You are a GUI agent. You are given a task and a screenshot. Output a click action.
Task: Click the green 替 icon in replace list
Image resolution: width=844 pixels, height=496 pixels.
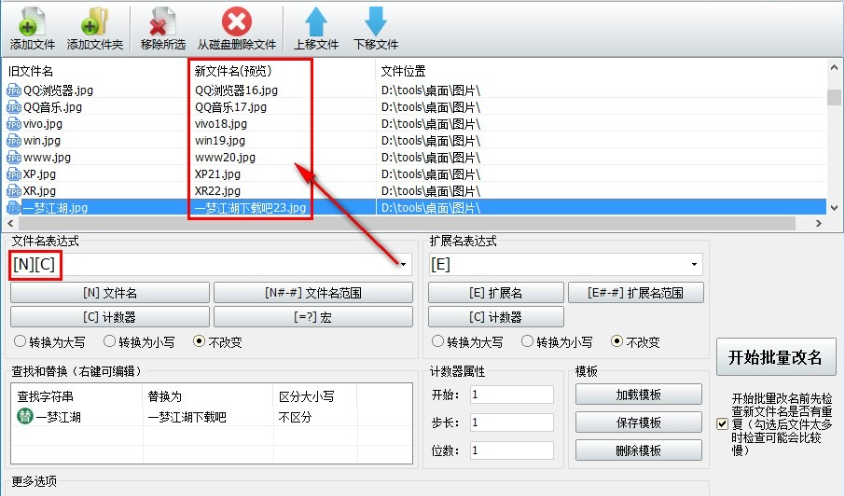pyautogui.click(x=25, y=416)
